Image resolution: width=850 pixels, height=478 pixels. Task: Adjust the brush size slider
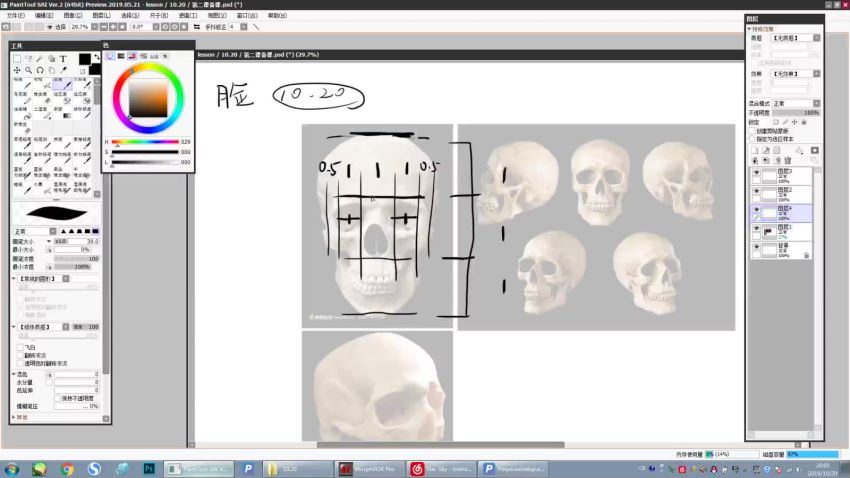point(76,241)
